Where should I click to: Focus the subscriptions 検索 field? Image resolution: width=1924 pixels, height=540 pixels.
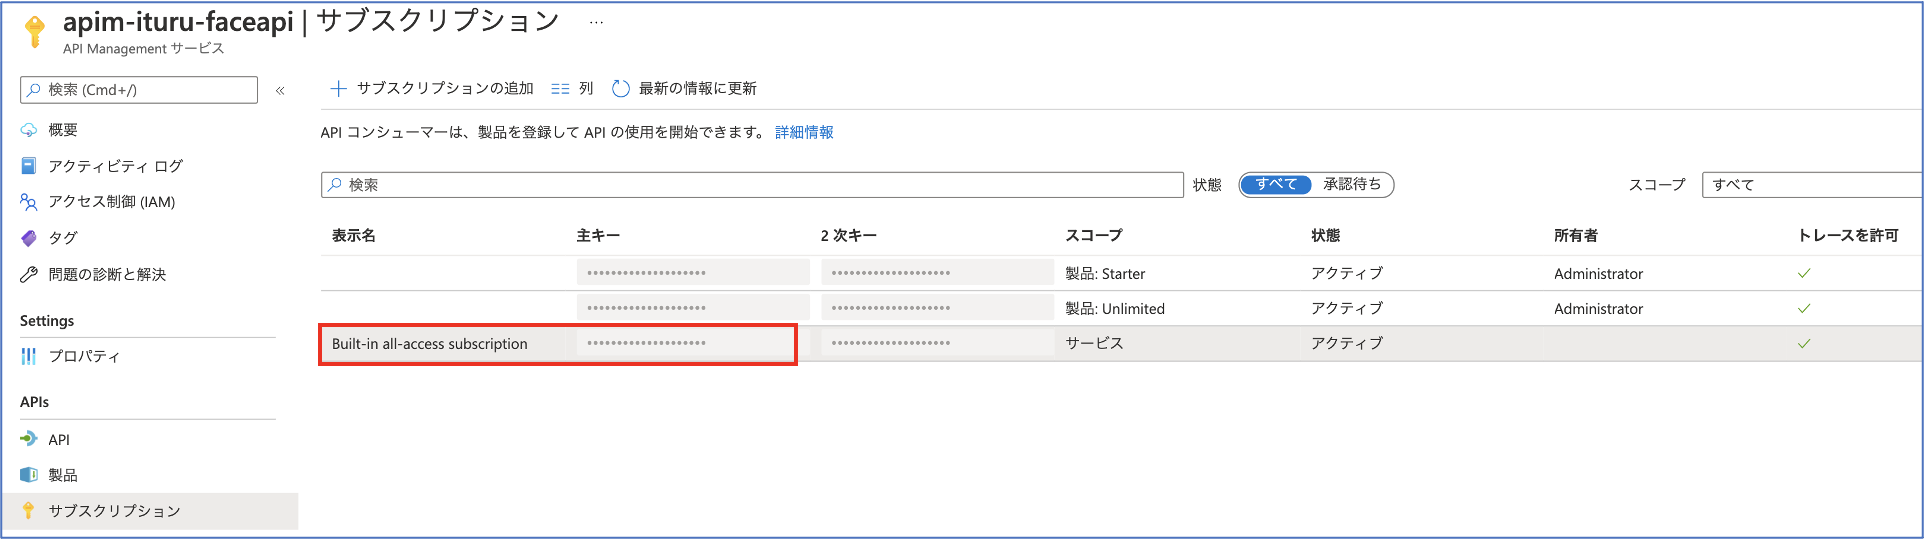[x=752, y=185]
